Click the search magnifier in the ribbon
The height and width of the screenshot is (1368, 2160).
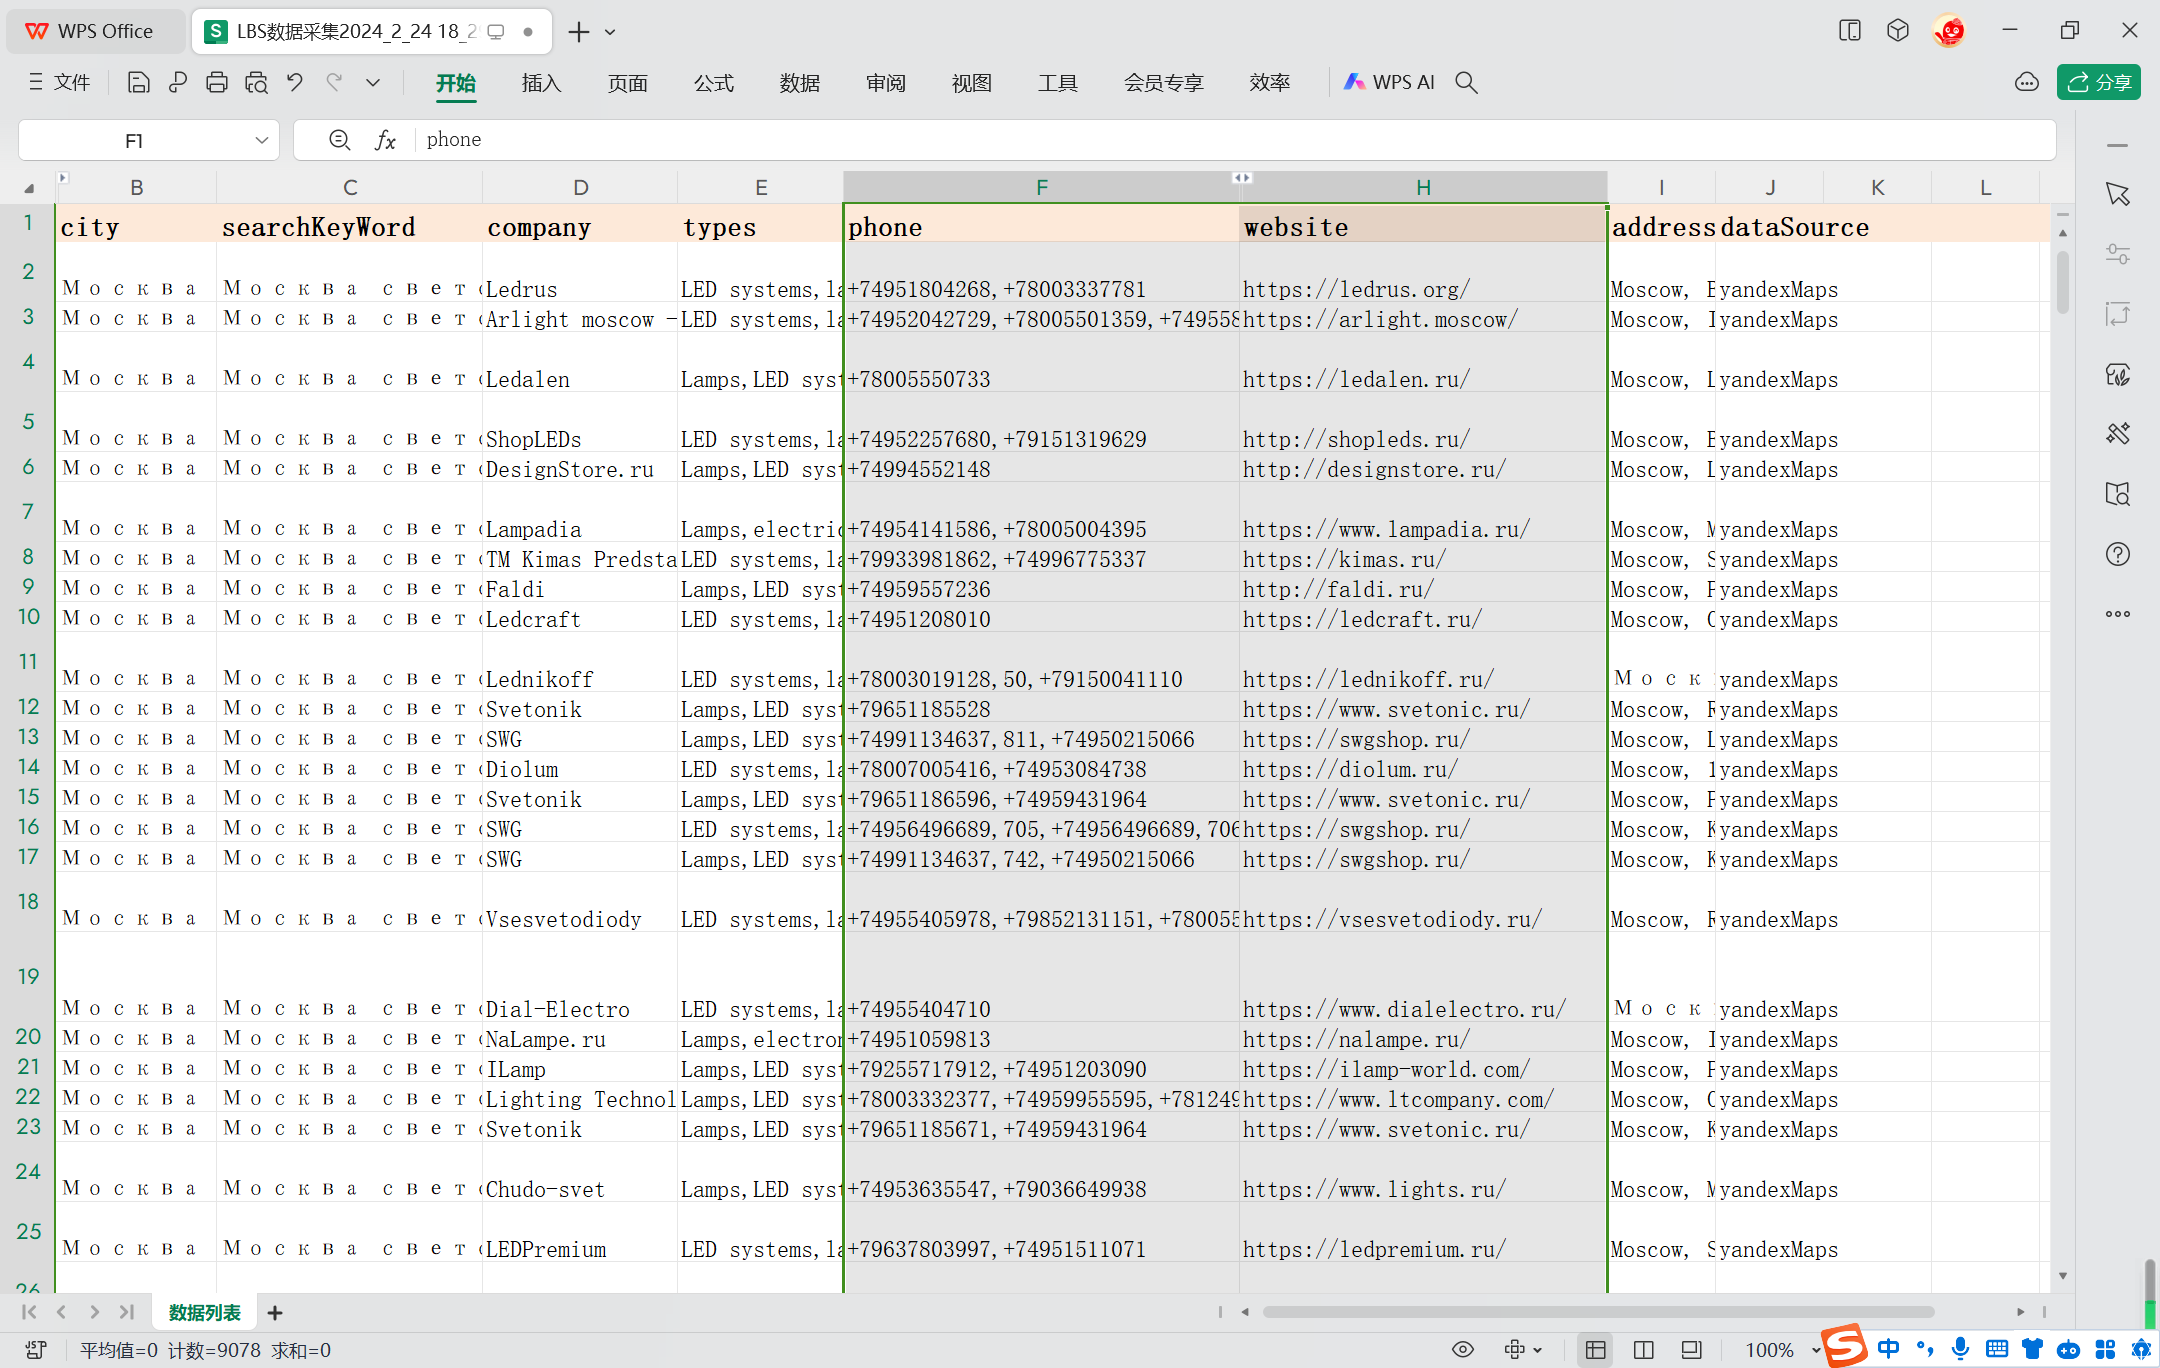pyautogui.click(x=1466, y=83)
